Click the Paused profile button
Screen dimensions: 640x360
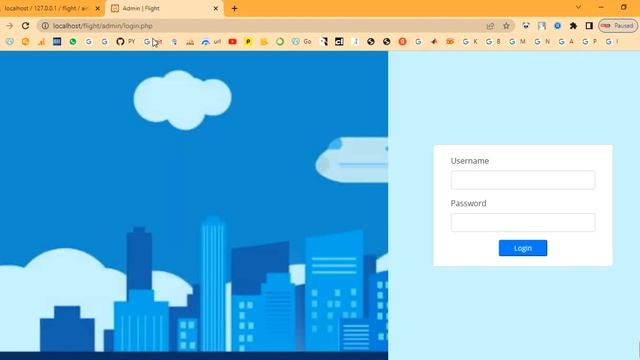pyautogui.click(x=618, y=26)
